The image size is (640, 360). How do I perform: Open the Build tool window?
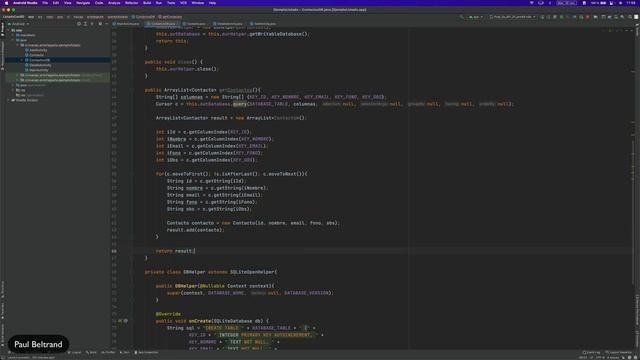coord(91,352)
